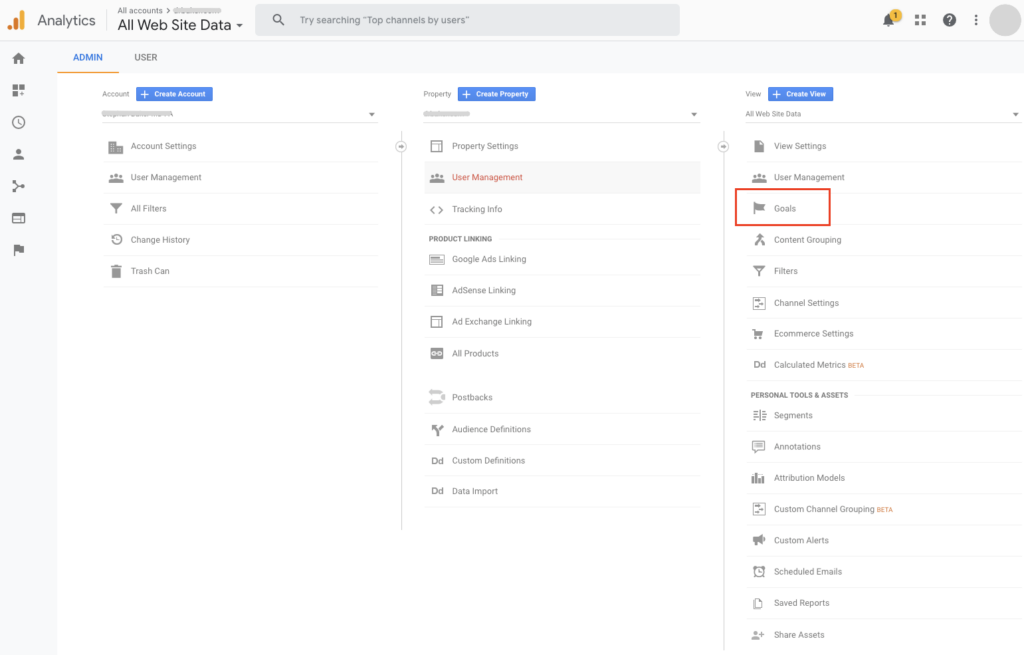
Task: Open the Behavior icon in sidebar
Action: (18, 218)
